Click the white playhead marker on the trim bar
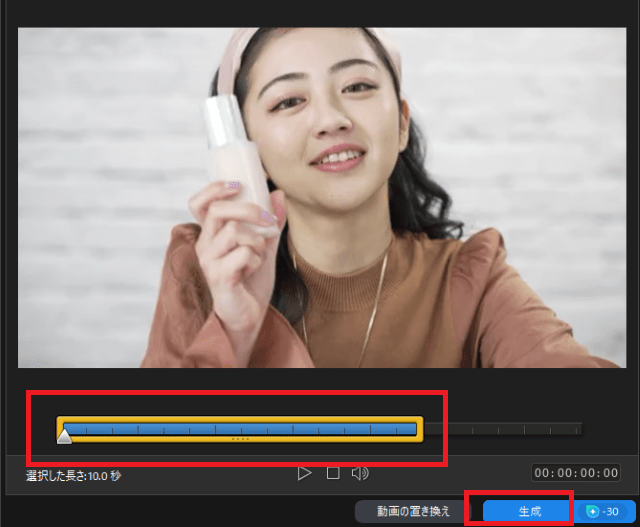 (x=64, y=436)
